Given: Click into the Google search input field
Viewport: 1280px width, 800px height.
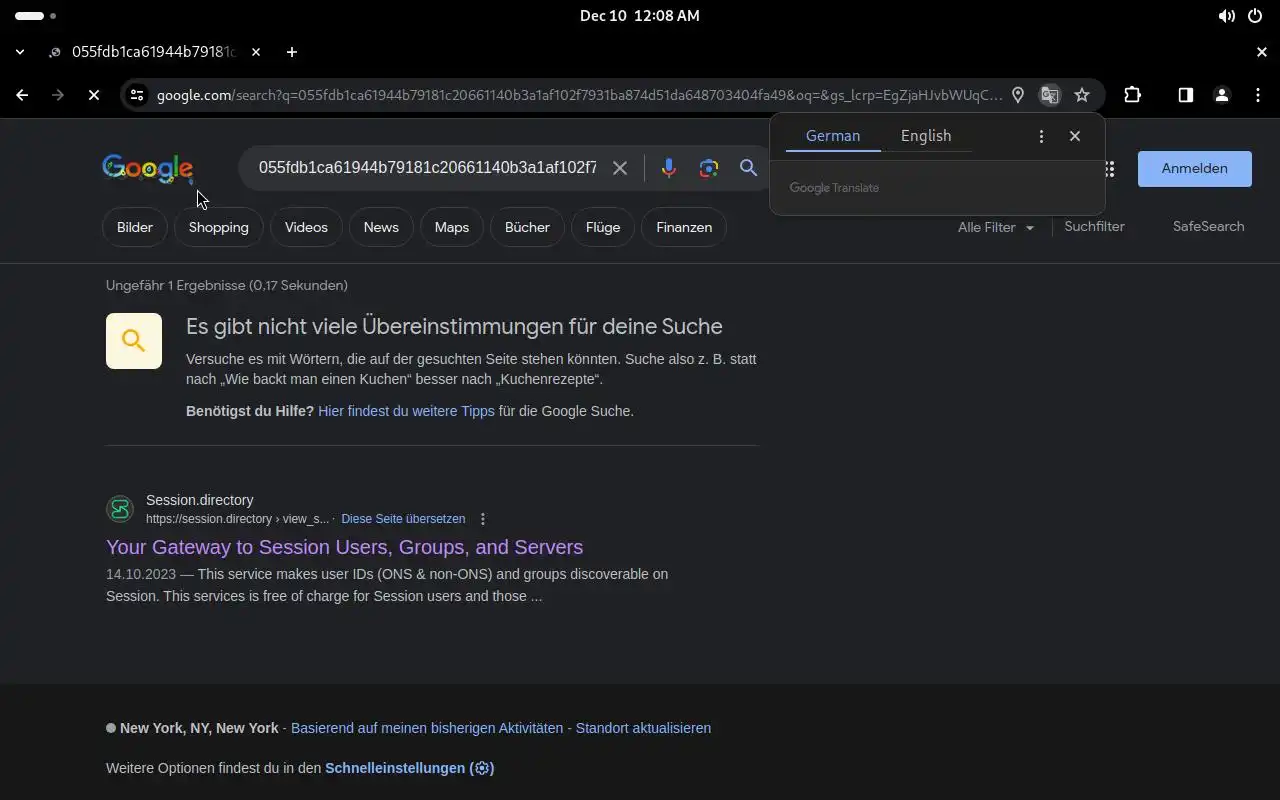Looking at the screenshot, I should [x=428, y=168].
